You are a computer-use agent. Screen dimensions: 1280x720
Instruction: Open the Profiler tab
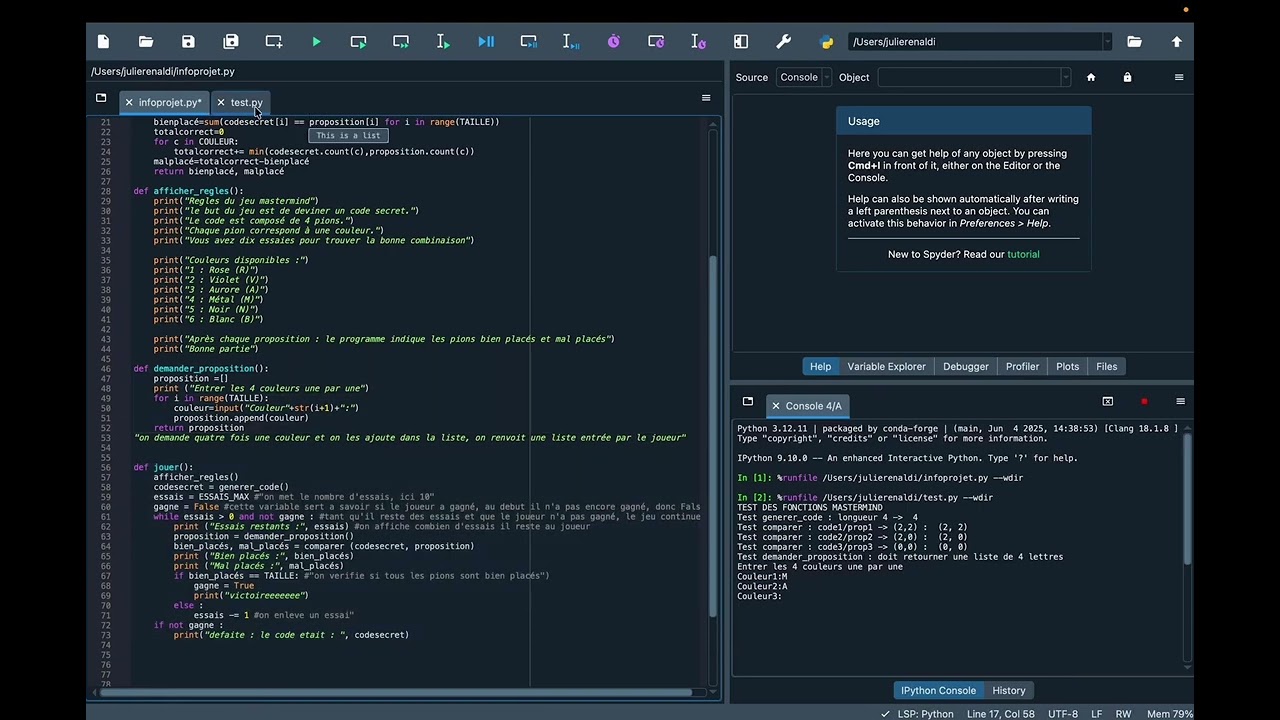pyautogui.click(x=1022, y=366)
